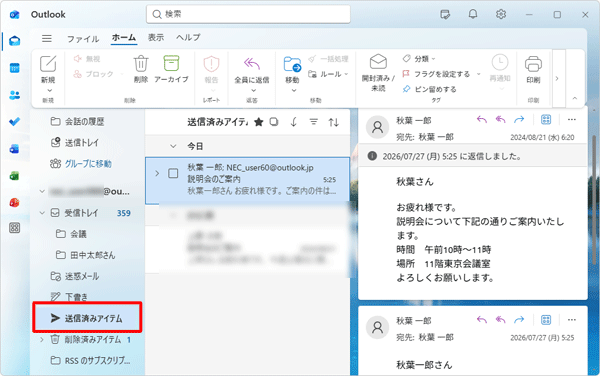Reply all in second message dated 2026/07/27

501,320
